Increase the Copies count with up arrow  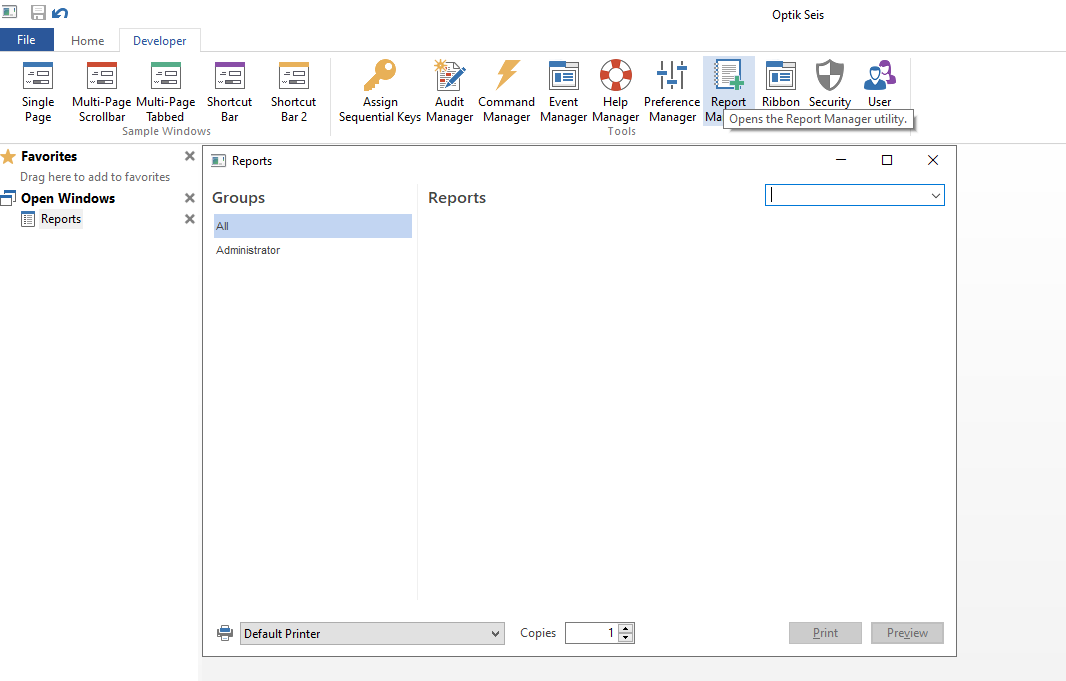pos(625,629)
